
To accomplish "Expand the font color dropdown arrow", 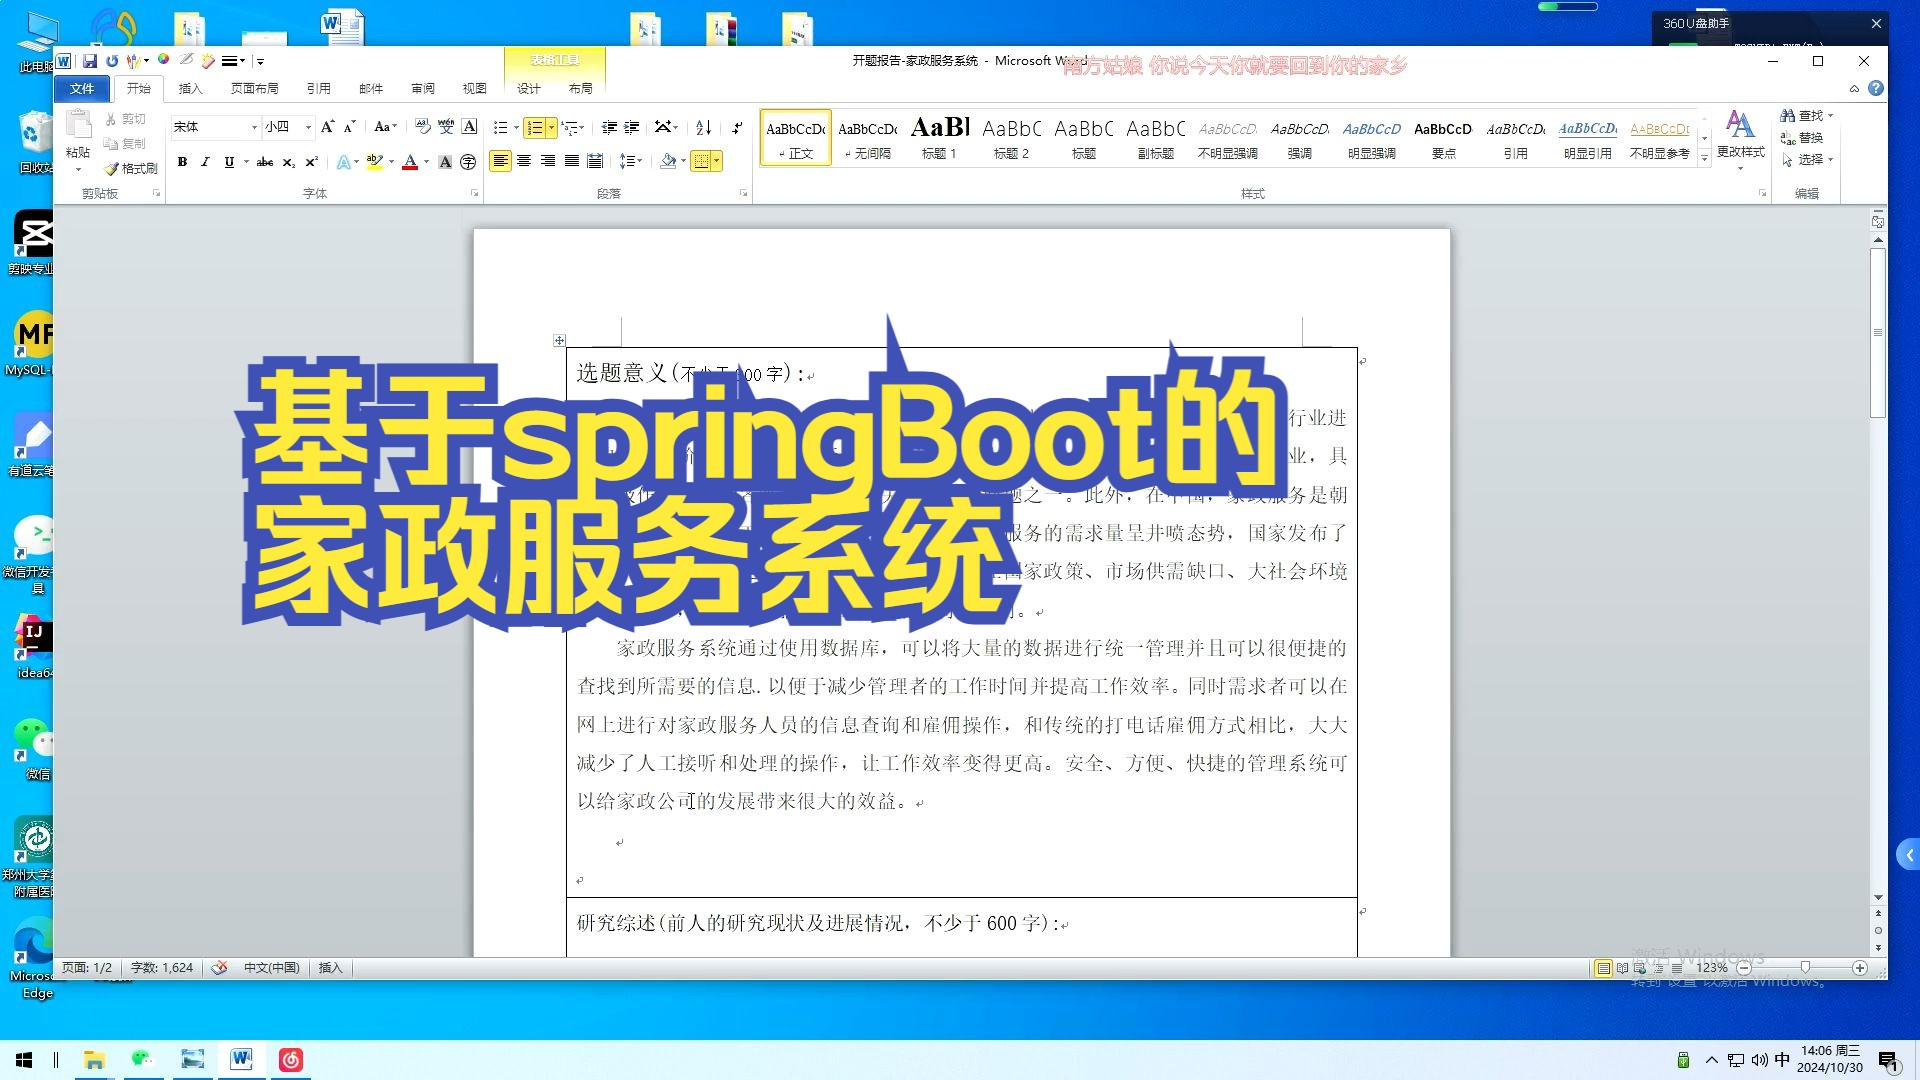I will [x=426, y=161].
